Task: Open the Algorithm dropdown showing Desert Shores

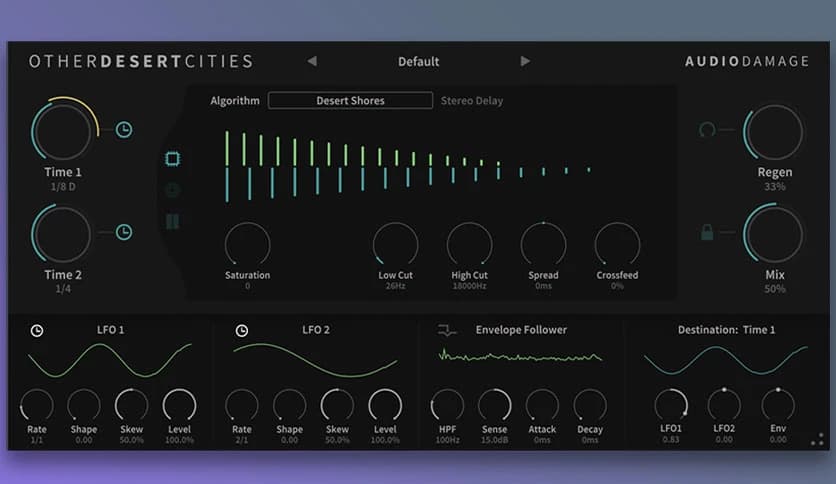Action: (x=350, y=100)
